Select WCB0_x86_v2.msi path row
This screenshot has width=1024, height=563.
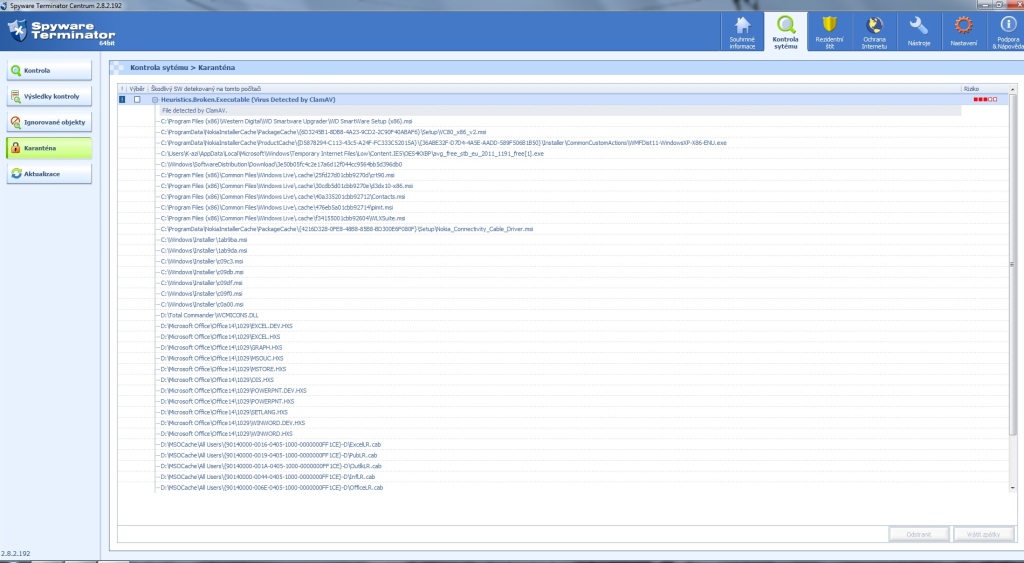[323, 132]
